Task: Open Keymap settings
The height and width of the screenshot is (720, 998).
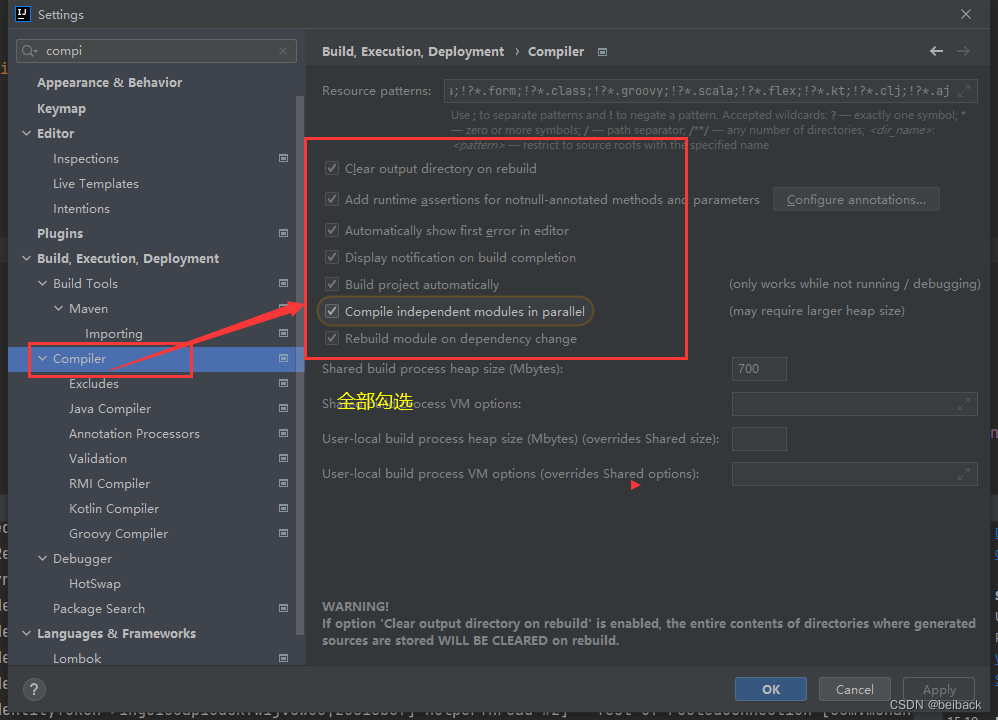Action: [61, 109]
